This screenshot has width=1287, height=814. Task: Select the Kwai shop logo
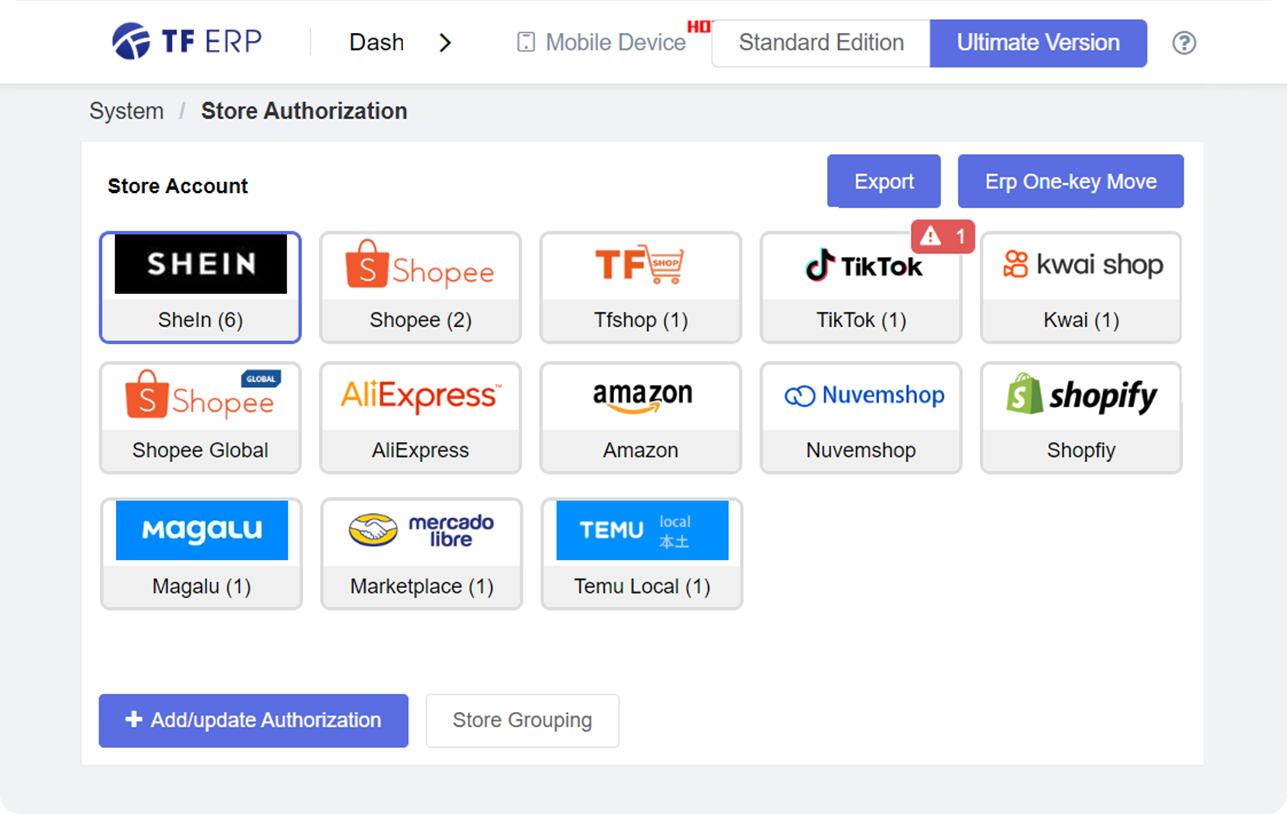tap(1081, 265)
